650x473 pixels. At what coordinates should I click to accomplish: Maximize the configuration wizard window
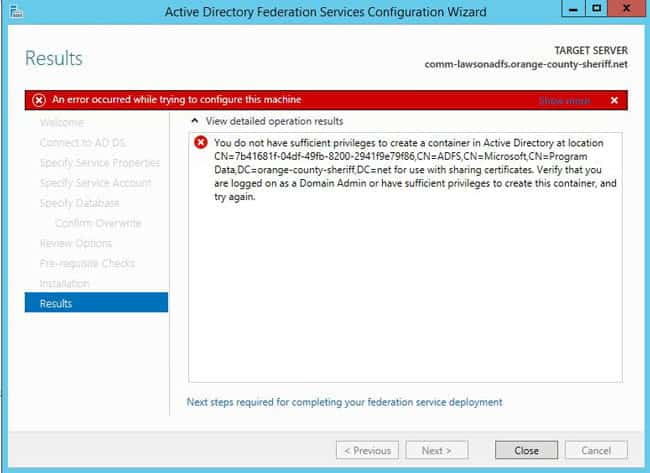tap(596, 9)
